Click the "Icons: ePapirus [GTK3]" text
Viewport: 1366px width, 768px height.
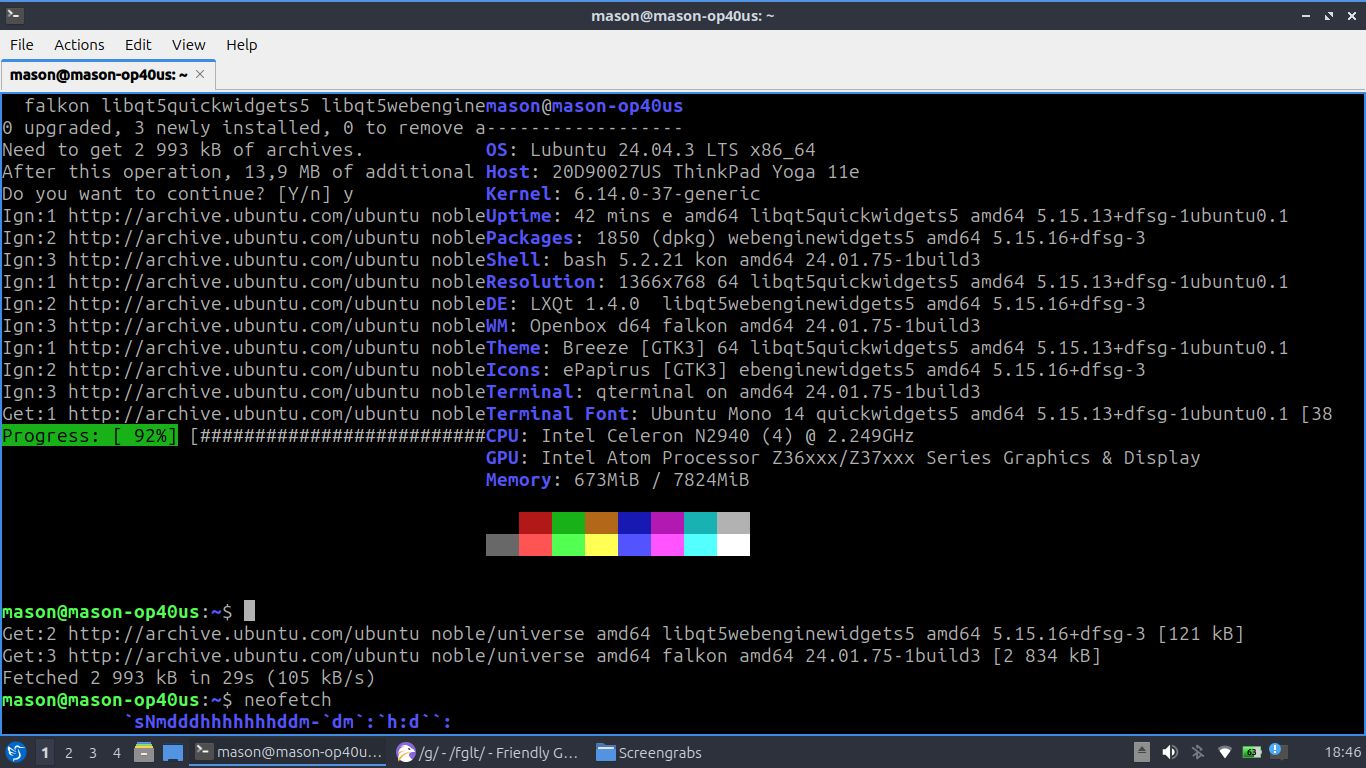pyautogui.click(x=607, y=370)
